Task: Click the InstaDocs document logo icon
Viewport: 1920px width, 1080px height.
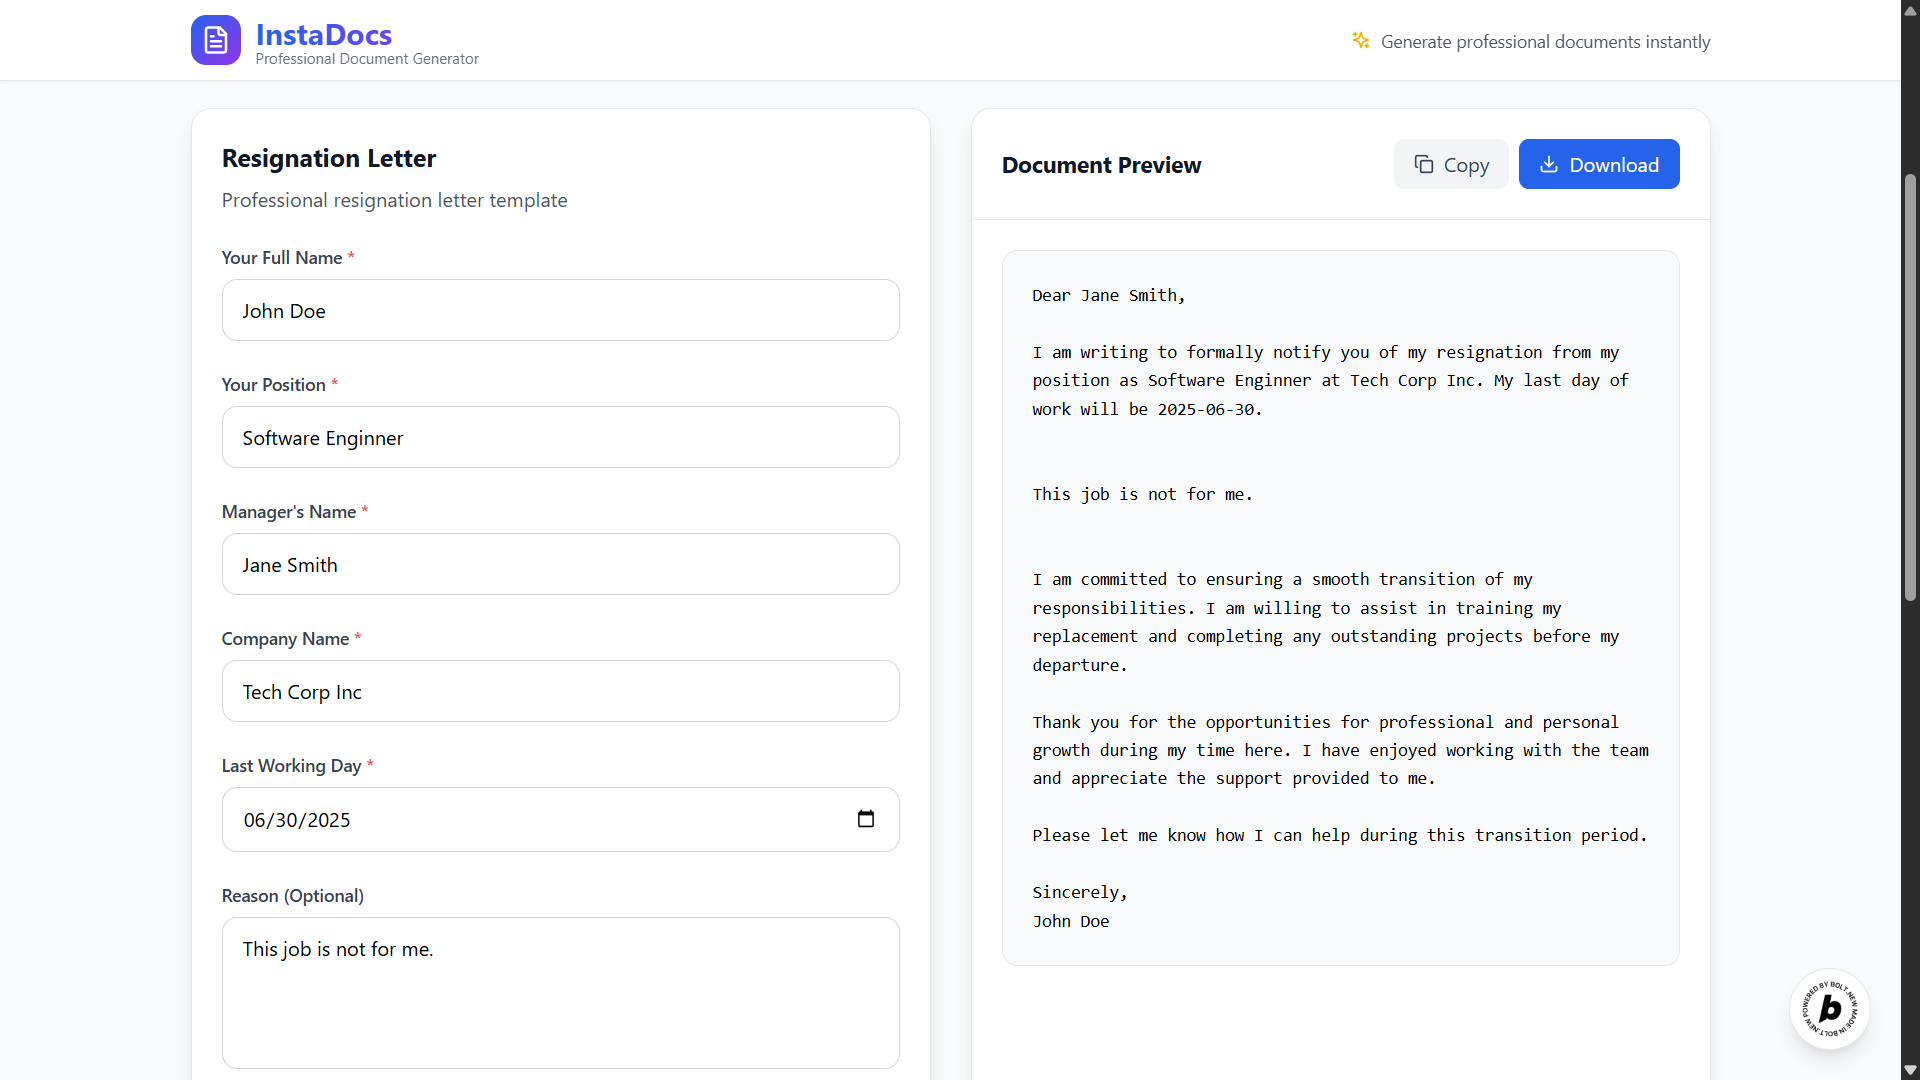Action: (x=216, y=40)
